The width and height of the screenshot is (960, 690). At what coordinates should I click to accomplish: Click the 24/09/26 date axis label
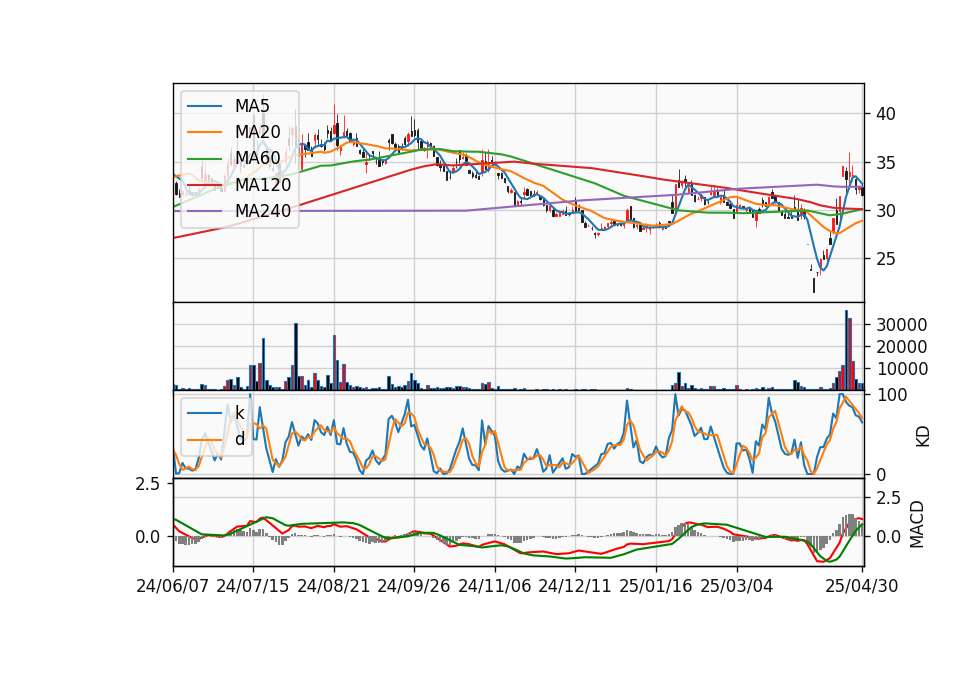pos(414,586)
